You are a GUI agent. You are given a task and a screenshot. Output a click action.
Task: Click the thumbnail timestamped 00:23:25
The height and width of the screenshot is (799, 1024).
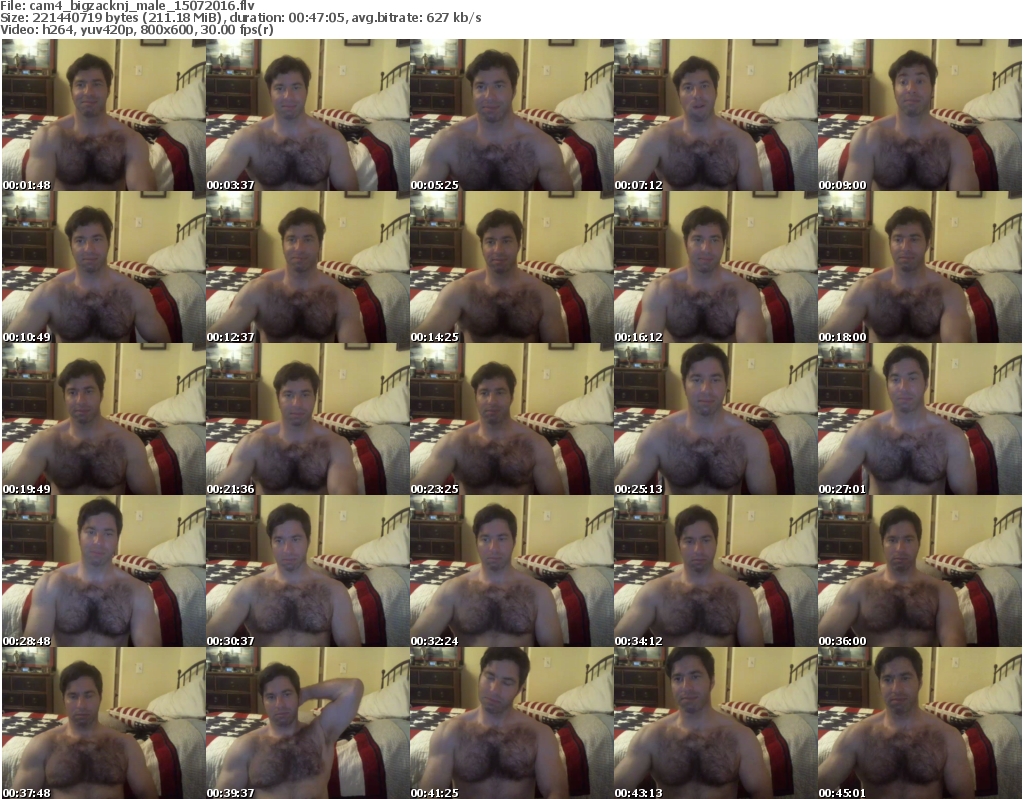(x=511, y=419)
